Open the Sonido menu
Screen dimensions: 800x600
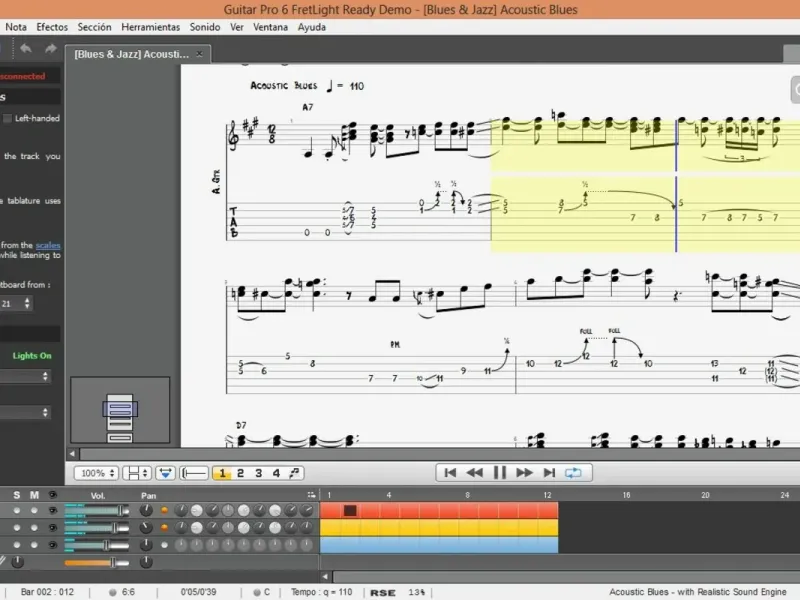[x=205, y=27]
